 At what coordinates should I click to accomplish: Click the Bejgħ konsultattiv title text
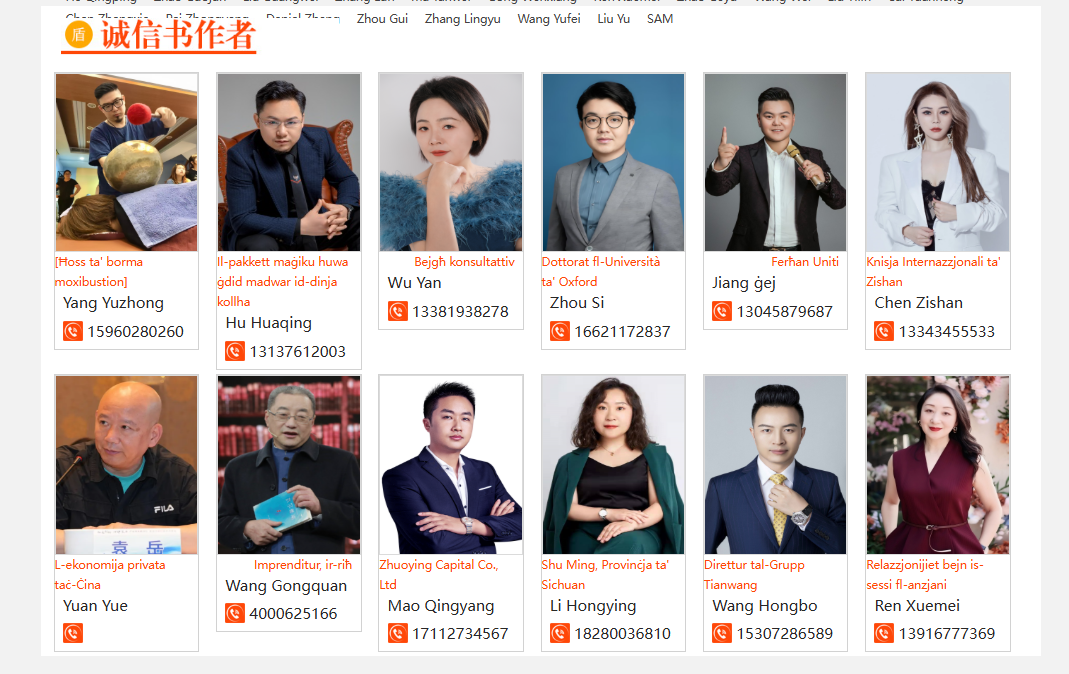coord(464,262)
